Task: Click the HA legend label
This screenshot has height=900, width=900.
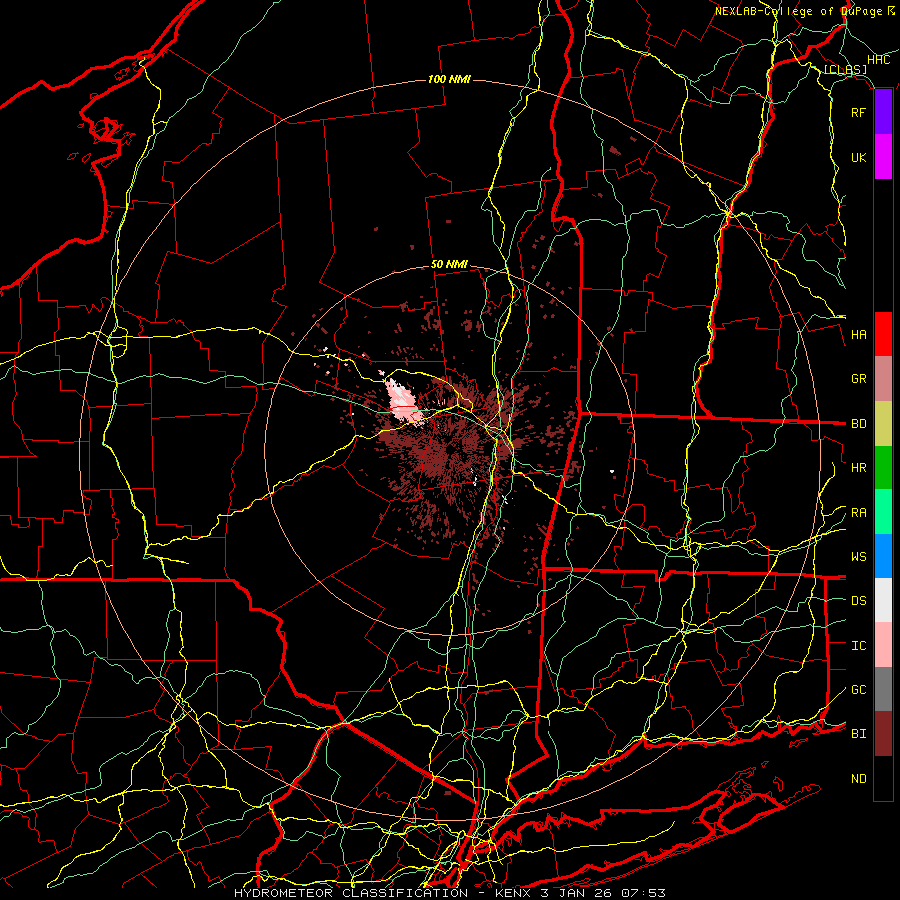Action: (x=858, y=335)
